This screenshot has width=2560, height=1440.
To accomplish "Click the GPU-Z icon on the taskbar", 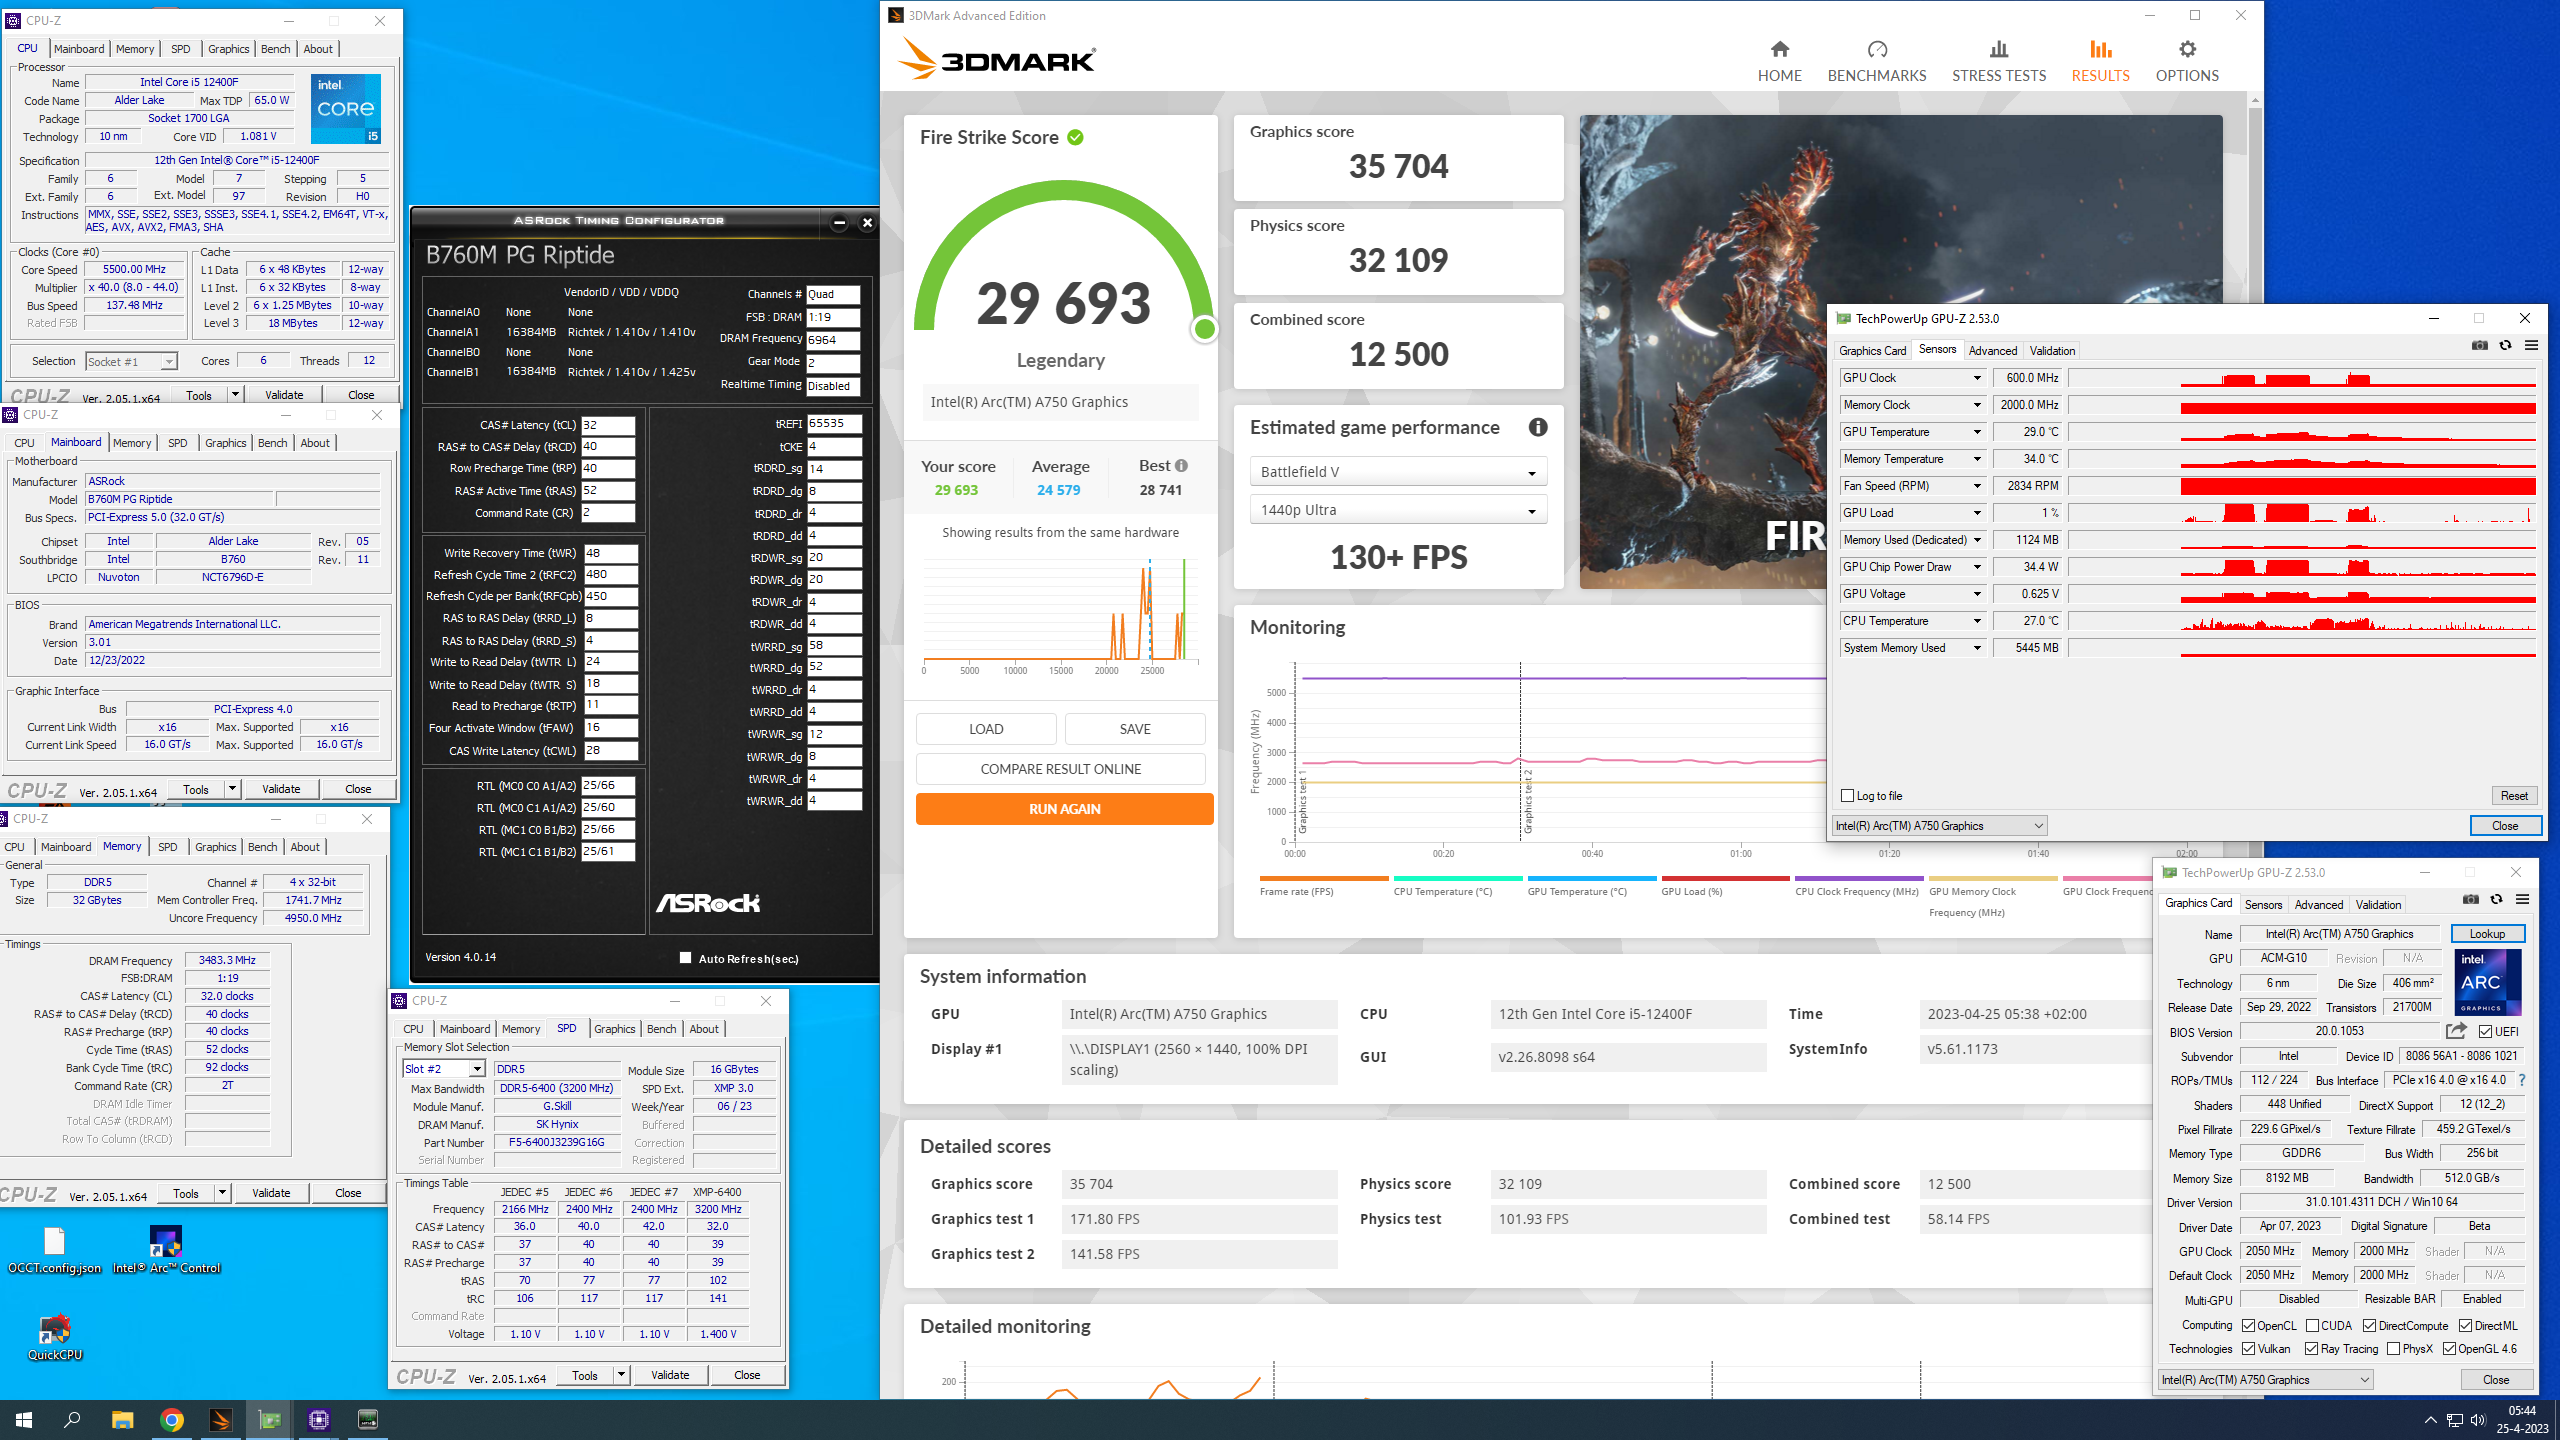I will pos(270,1419).
